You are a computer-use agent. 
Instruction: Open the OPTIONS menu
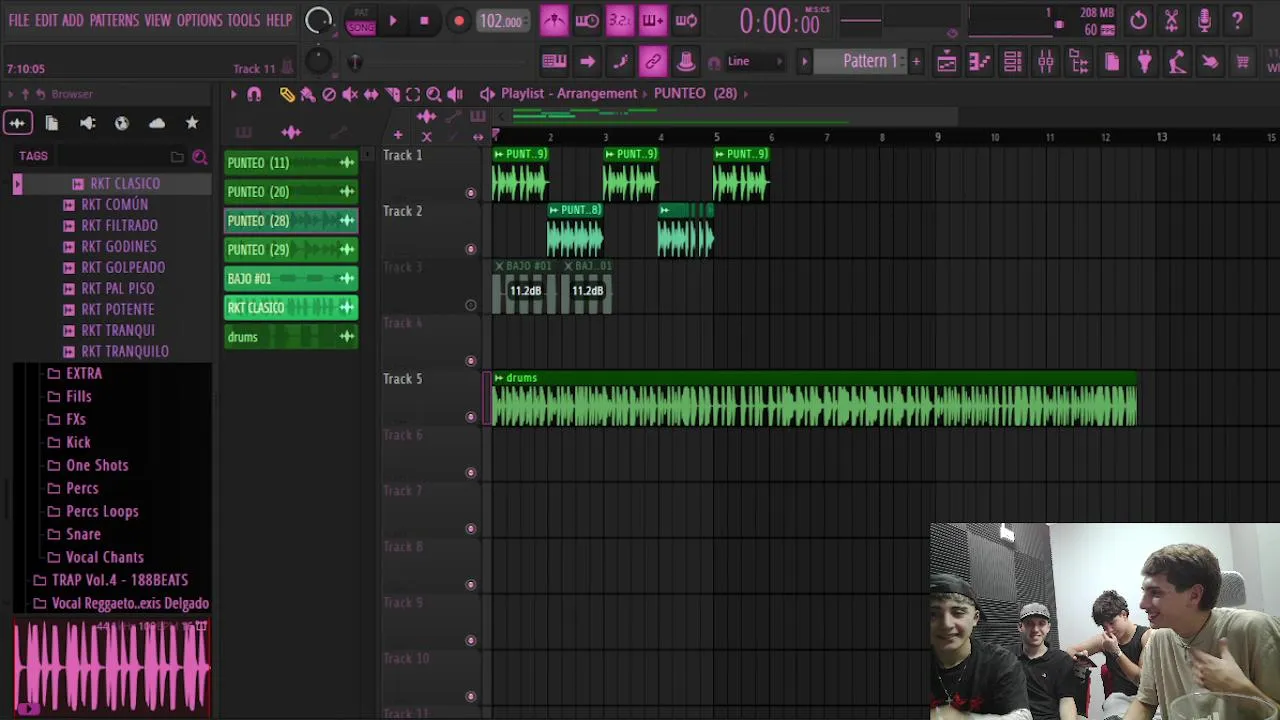[200, 20]
